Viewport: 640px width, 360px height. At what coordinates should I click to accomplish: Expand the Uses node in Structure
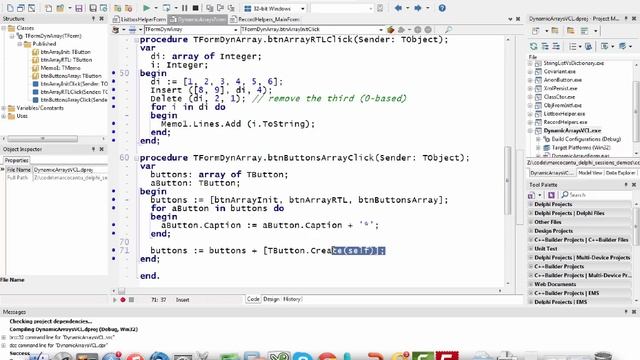tap(4, 116)
